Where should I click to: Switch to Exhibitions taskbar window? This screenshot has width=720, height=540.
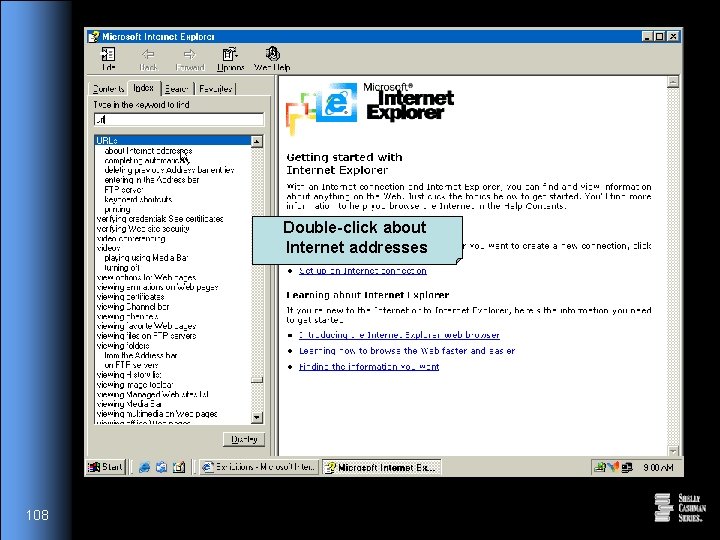pos(259,467)
